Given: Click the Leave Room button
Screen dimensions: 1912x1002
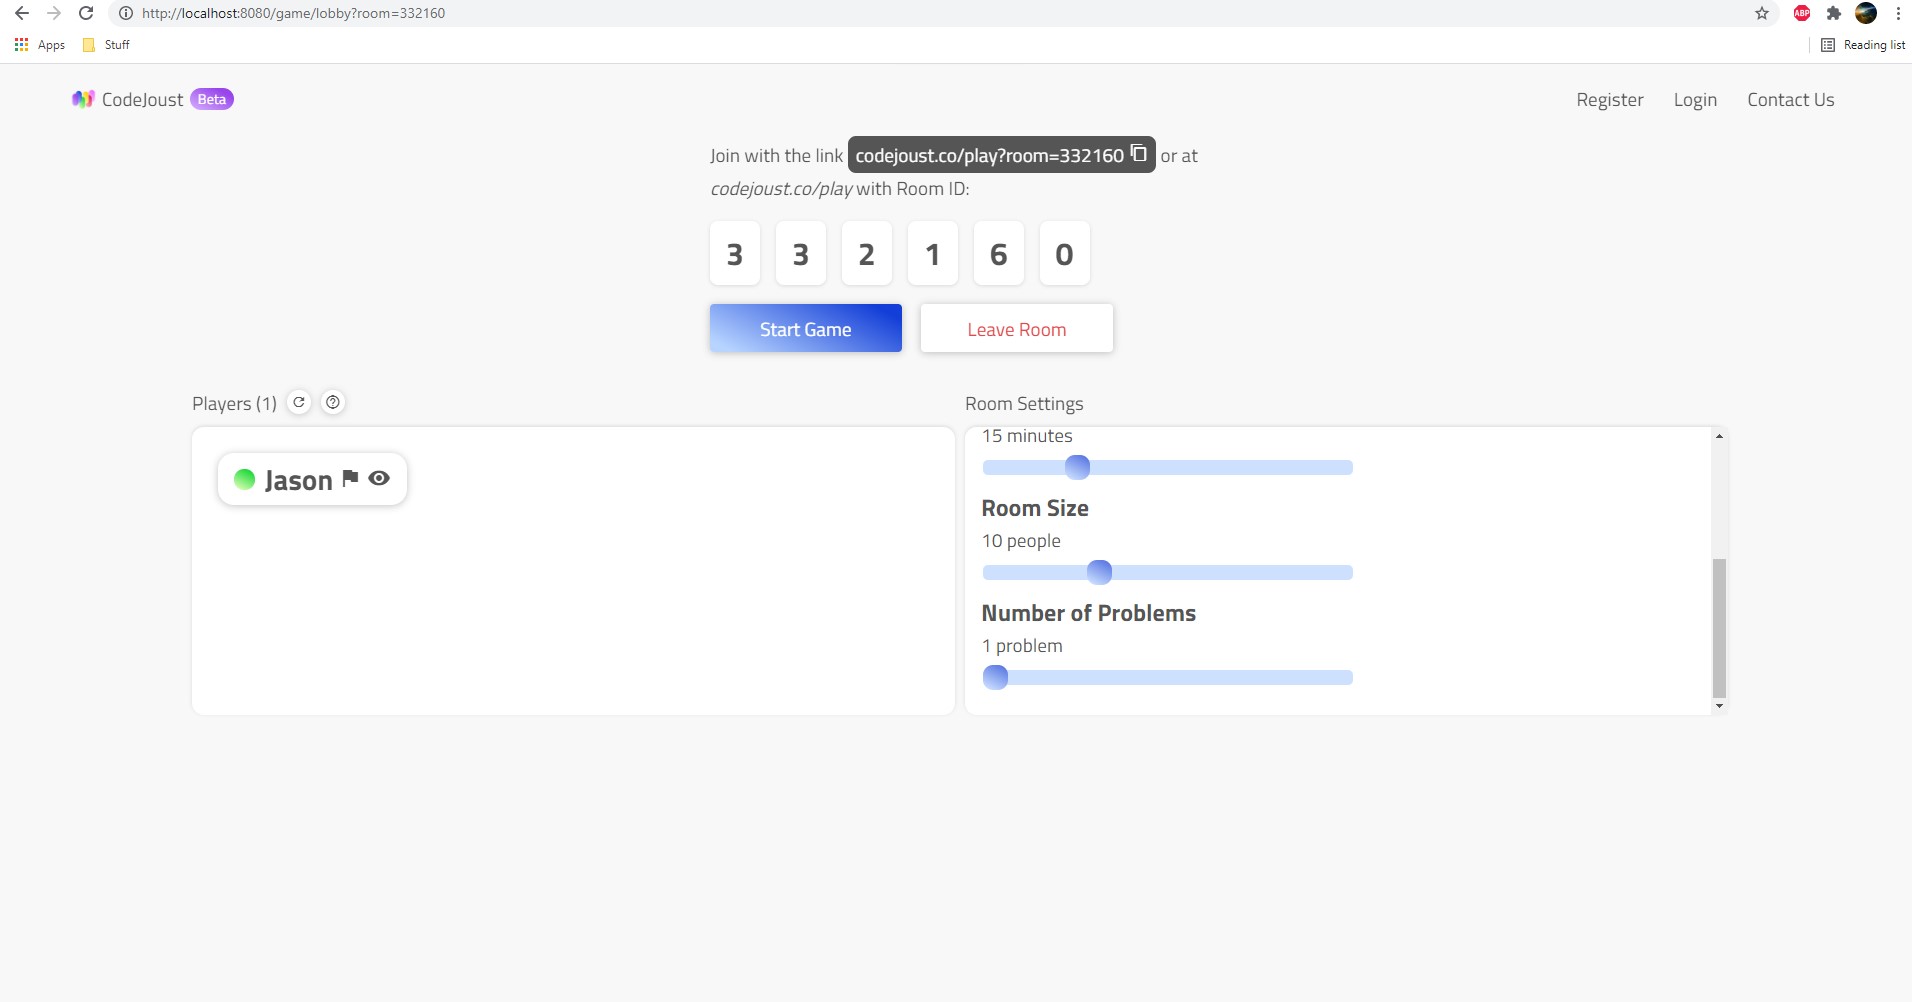Looking at the screenshot, I should pyautogui.click(x=1017, y=328).
